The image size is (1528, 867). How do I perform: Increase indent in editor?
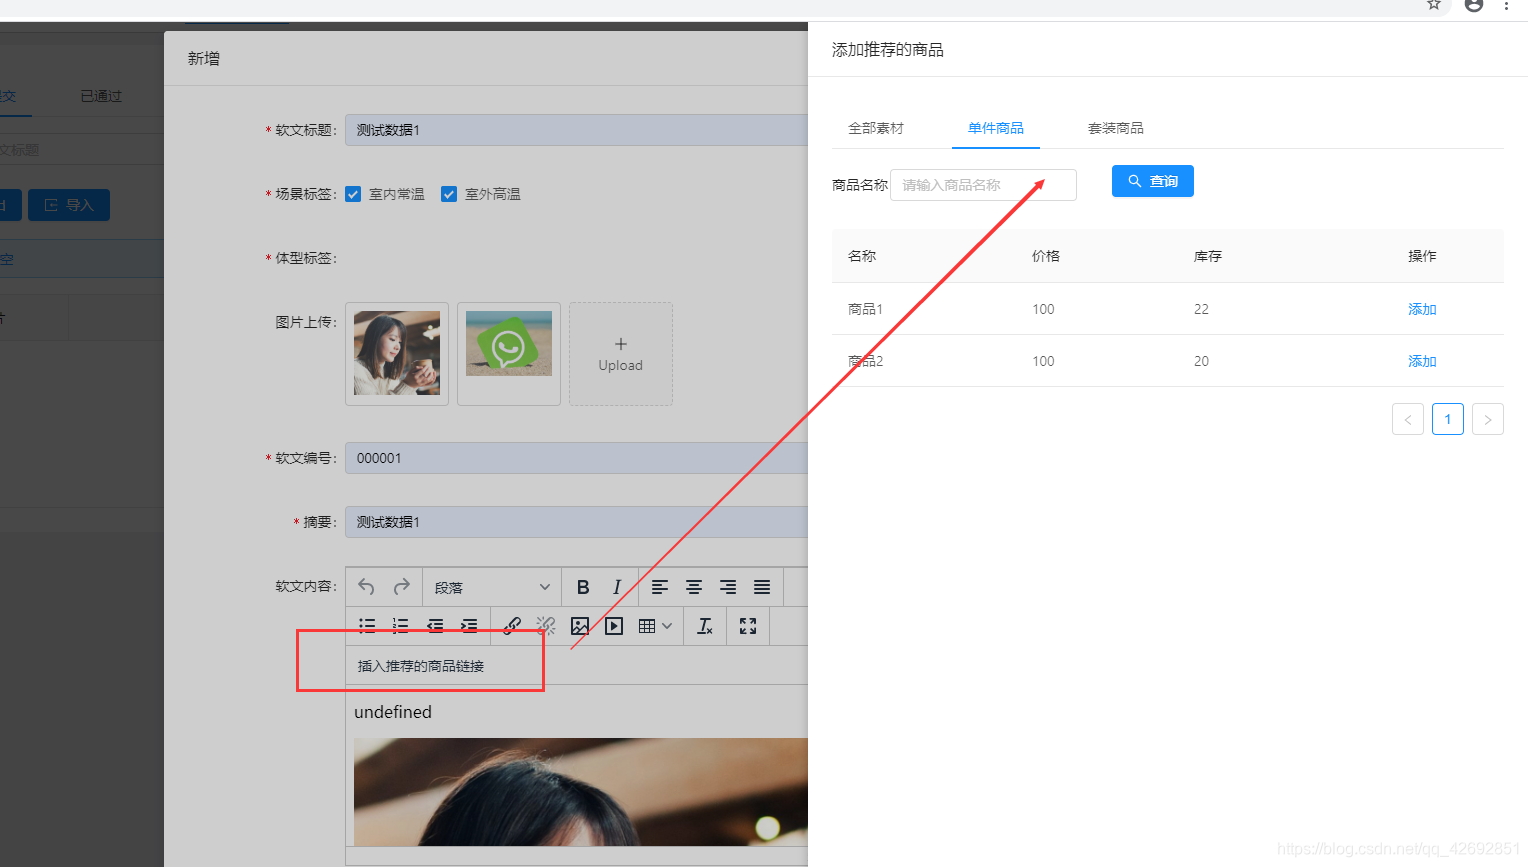pos(469,626)
